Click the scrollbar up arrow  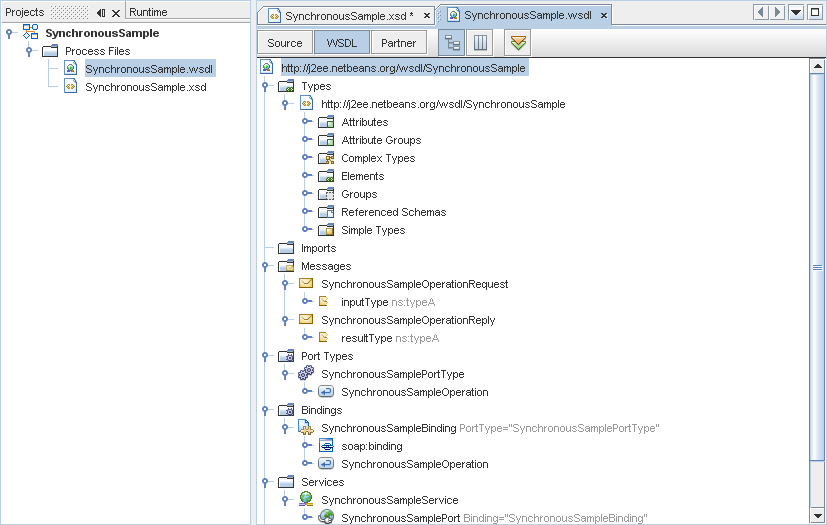[817, 66]
